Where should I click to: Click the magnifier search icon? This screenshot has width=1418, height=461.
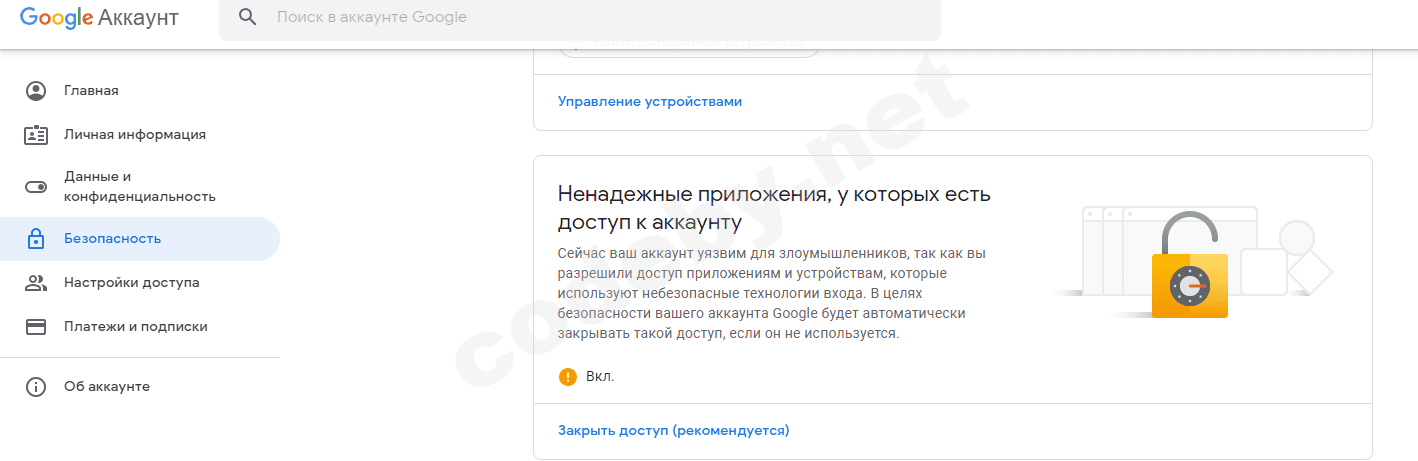pos(247,17)
